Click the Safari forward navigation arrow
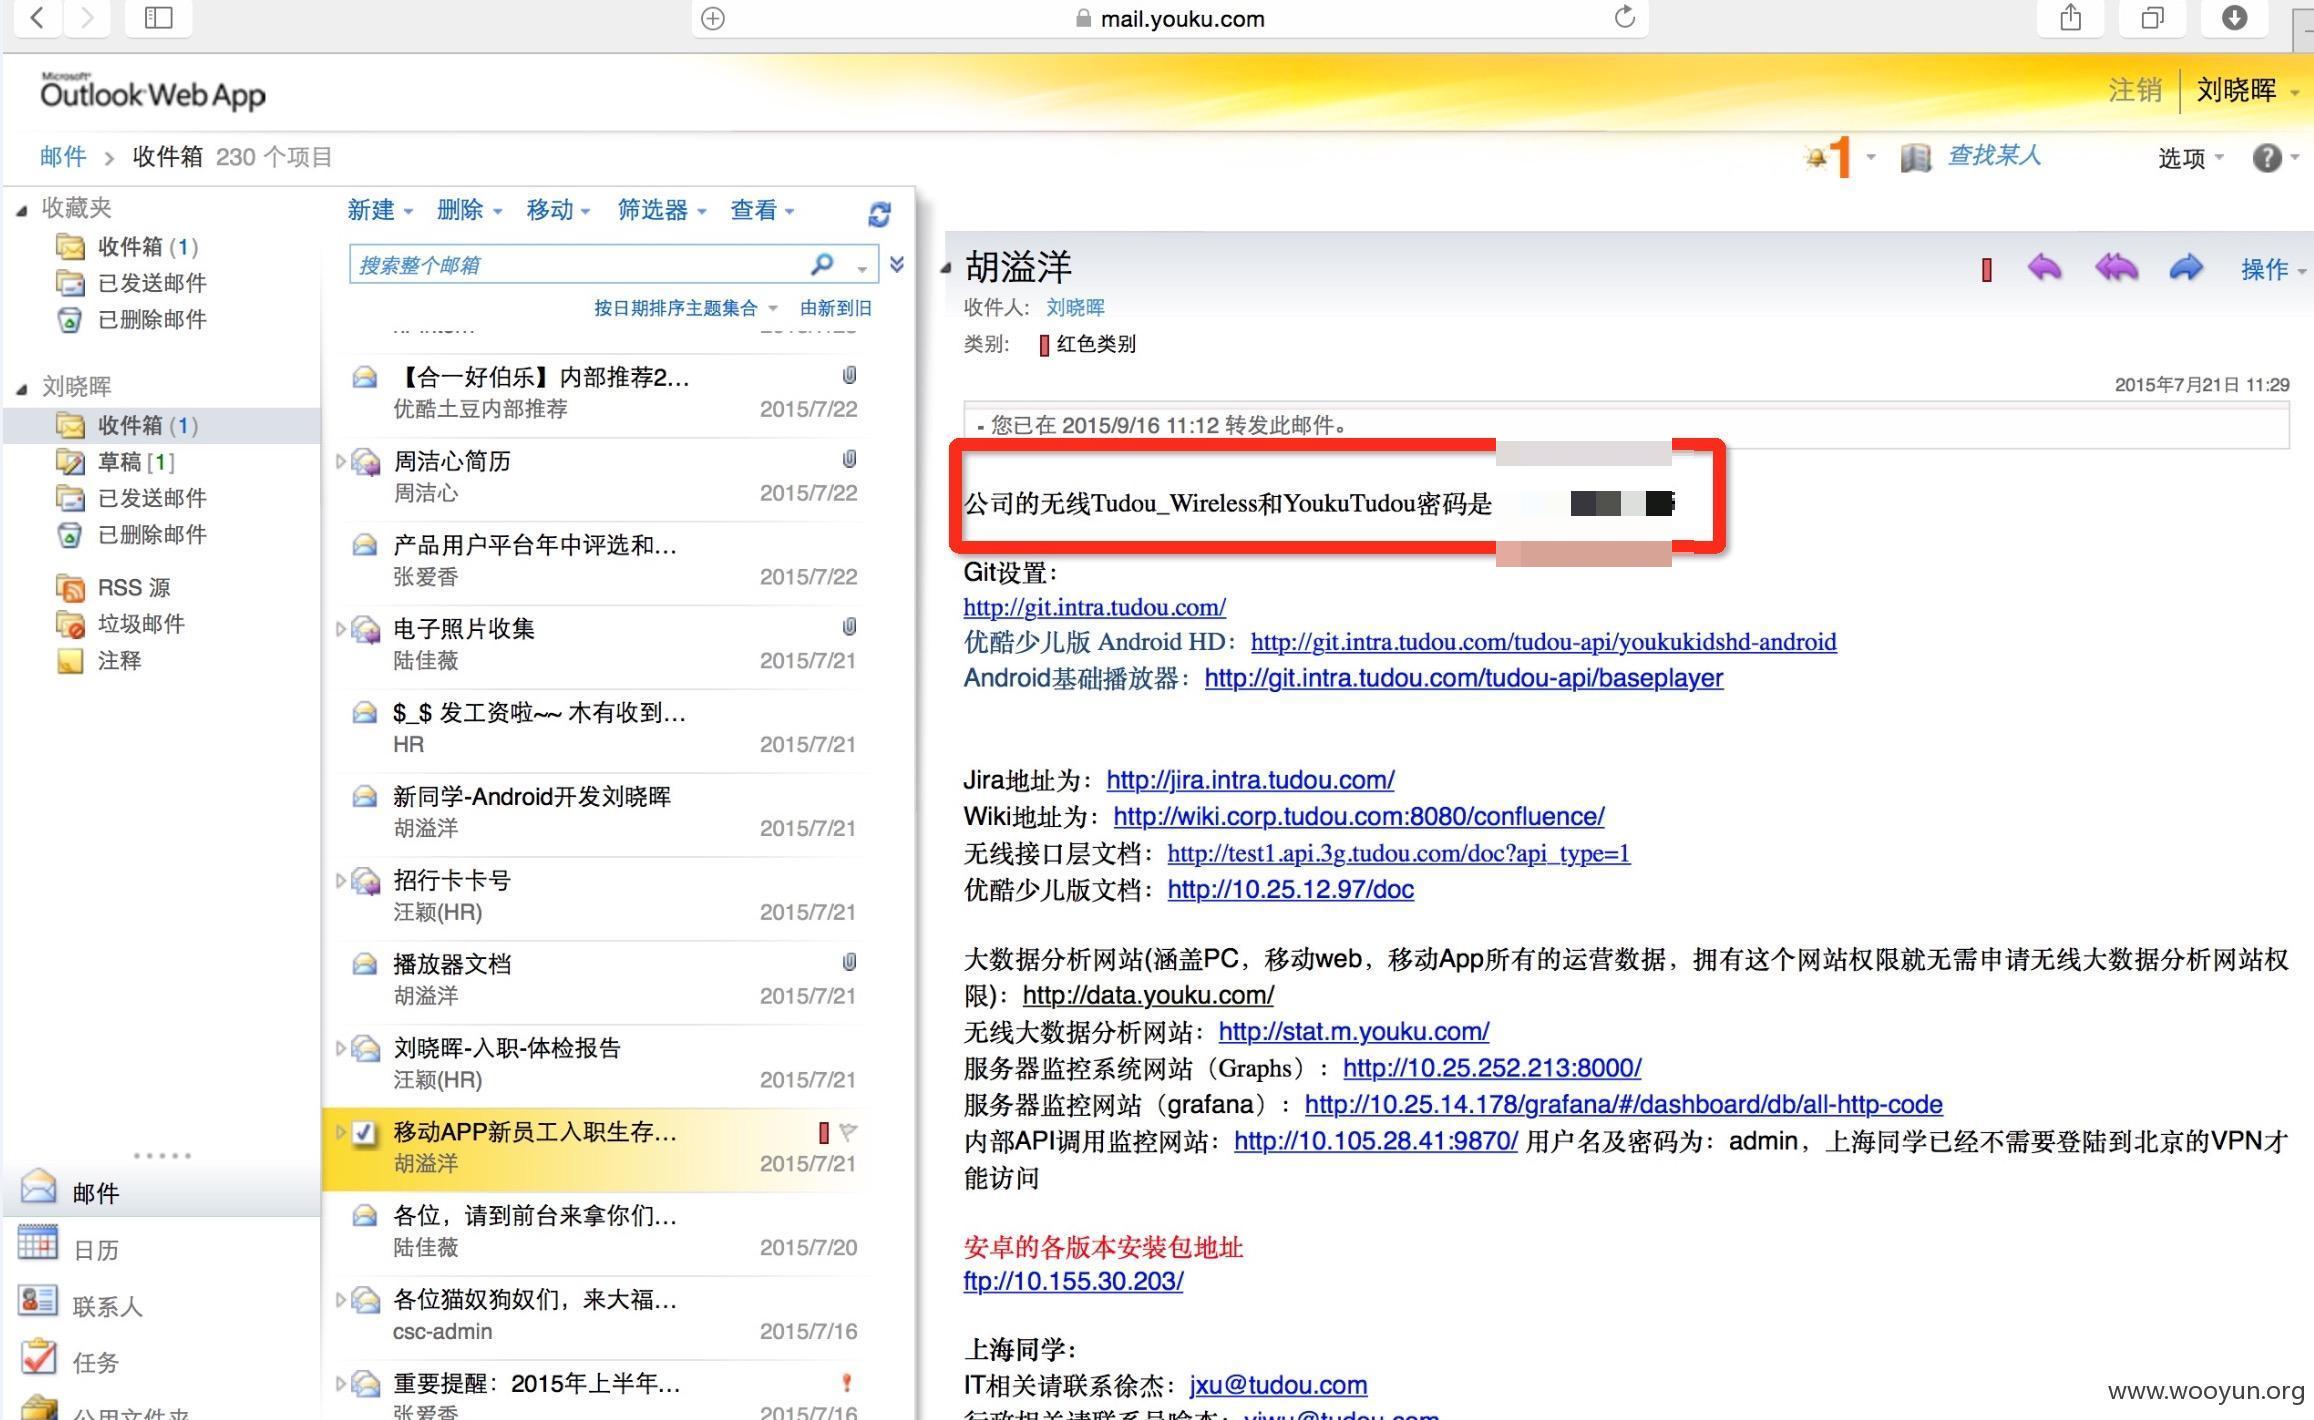The image size is (2314, 1420). click(x=87, y=17)
